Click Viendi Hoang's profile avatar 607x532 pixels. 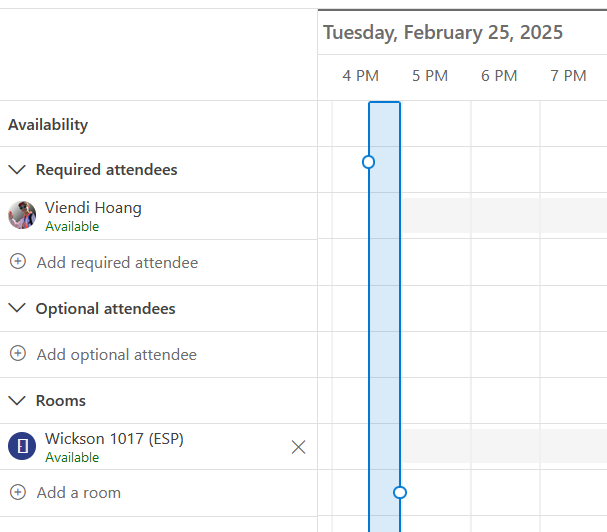[x=22, y=215]
